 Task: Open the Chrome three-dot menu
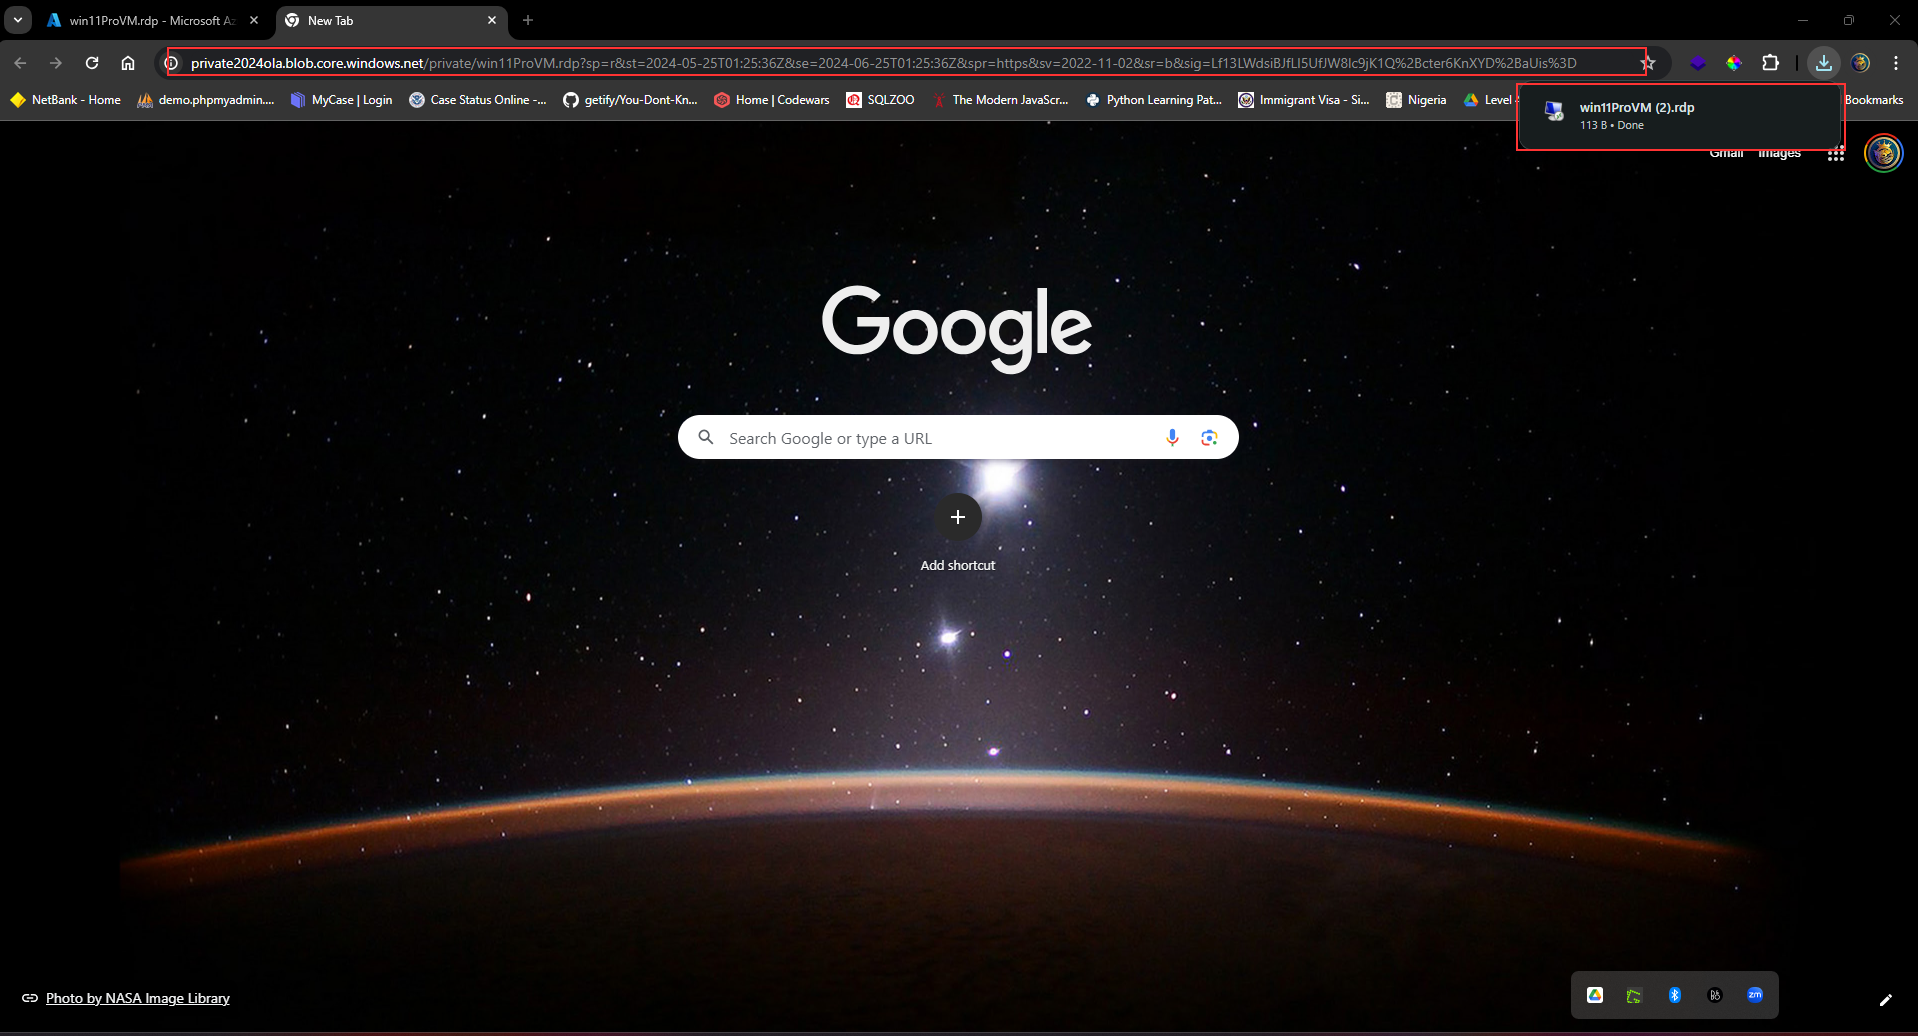tap(1896, 62)
